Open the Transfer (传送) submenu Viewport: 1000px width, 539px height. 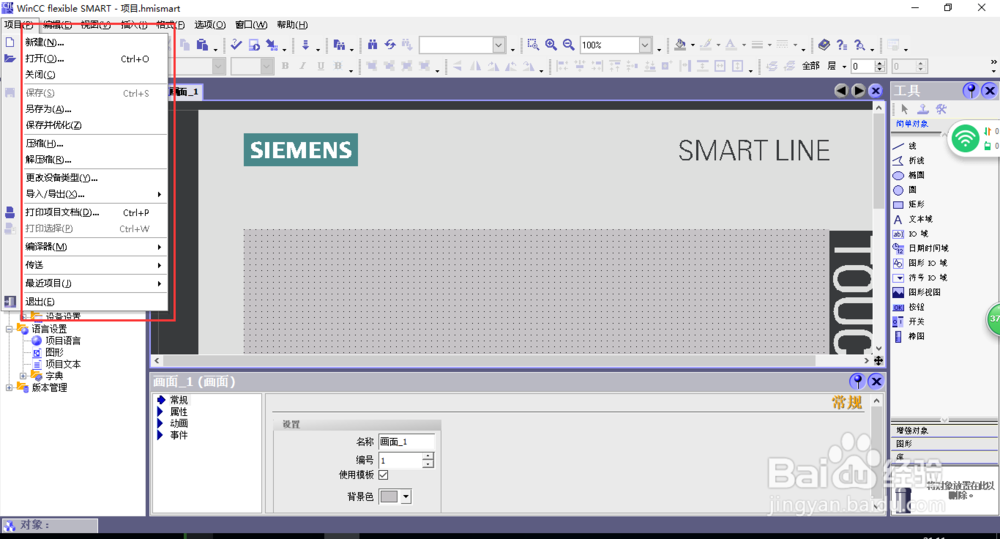94,265
